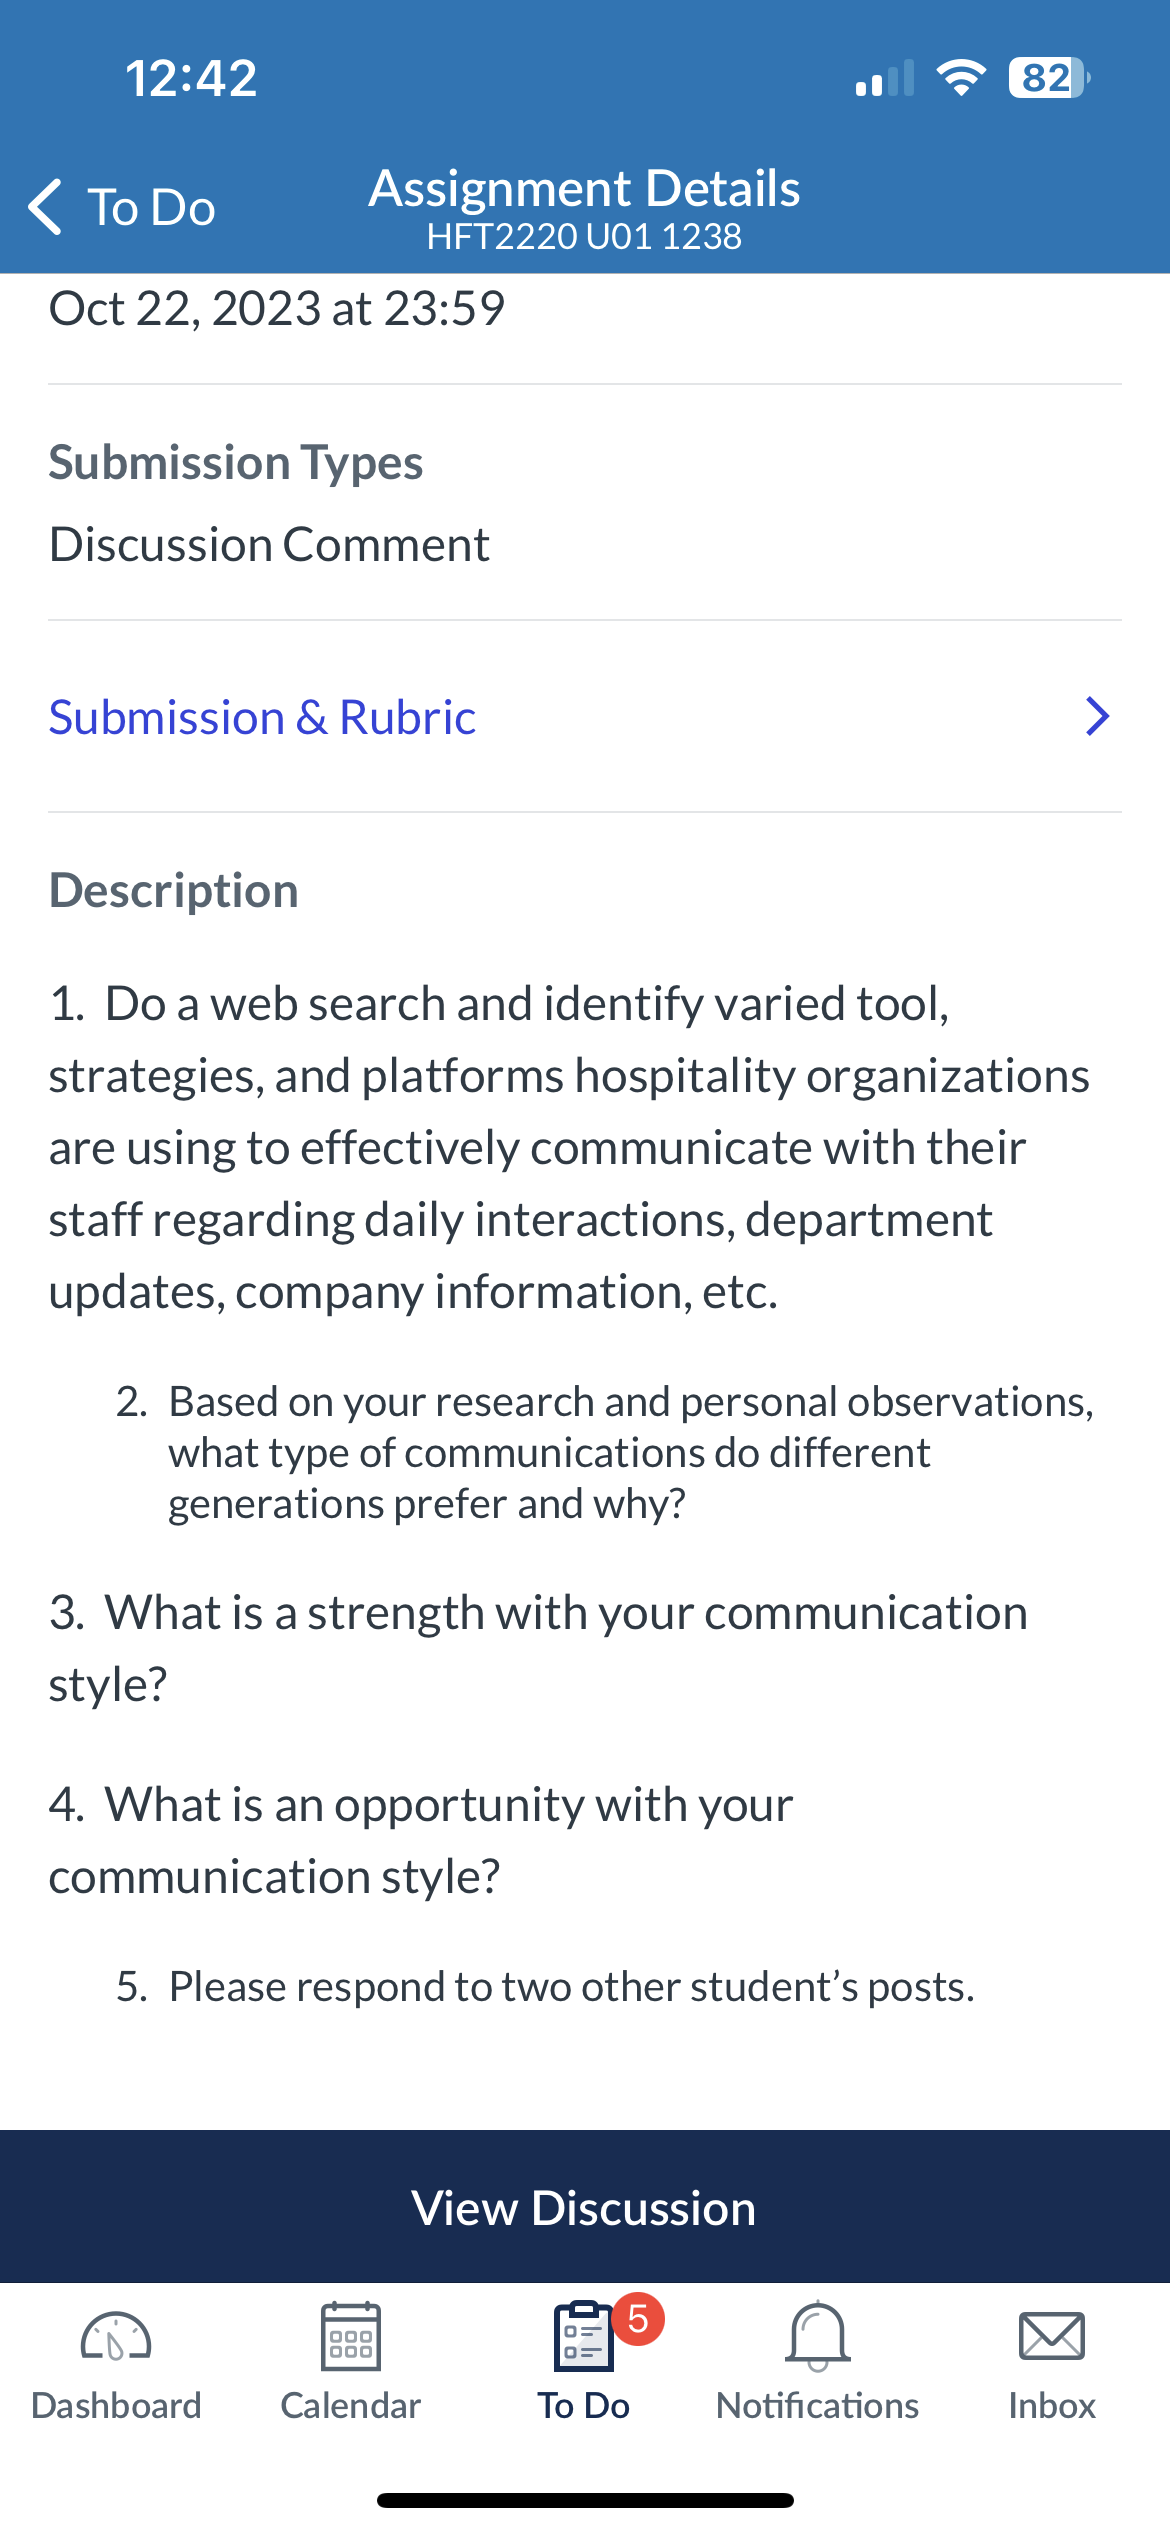This screenshot has width=1170, height=2532.
Task: Collapse the Submission Types section
Action: [x=236, y=461]
